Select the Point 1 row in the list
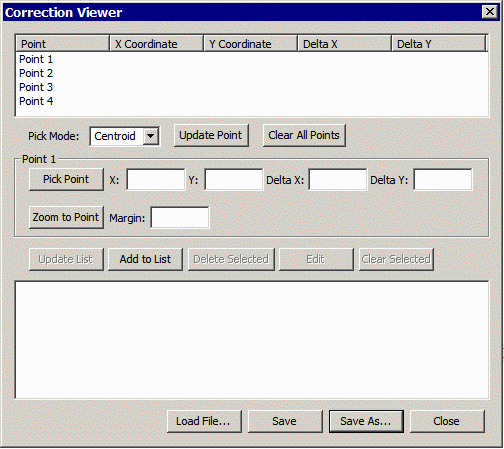Viewport: 504px width, 449px height. click(x=252, y=59)
